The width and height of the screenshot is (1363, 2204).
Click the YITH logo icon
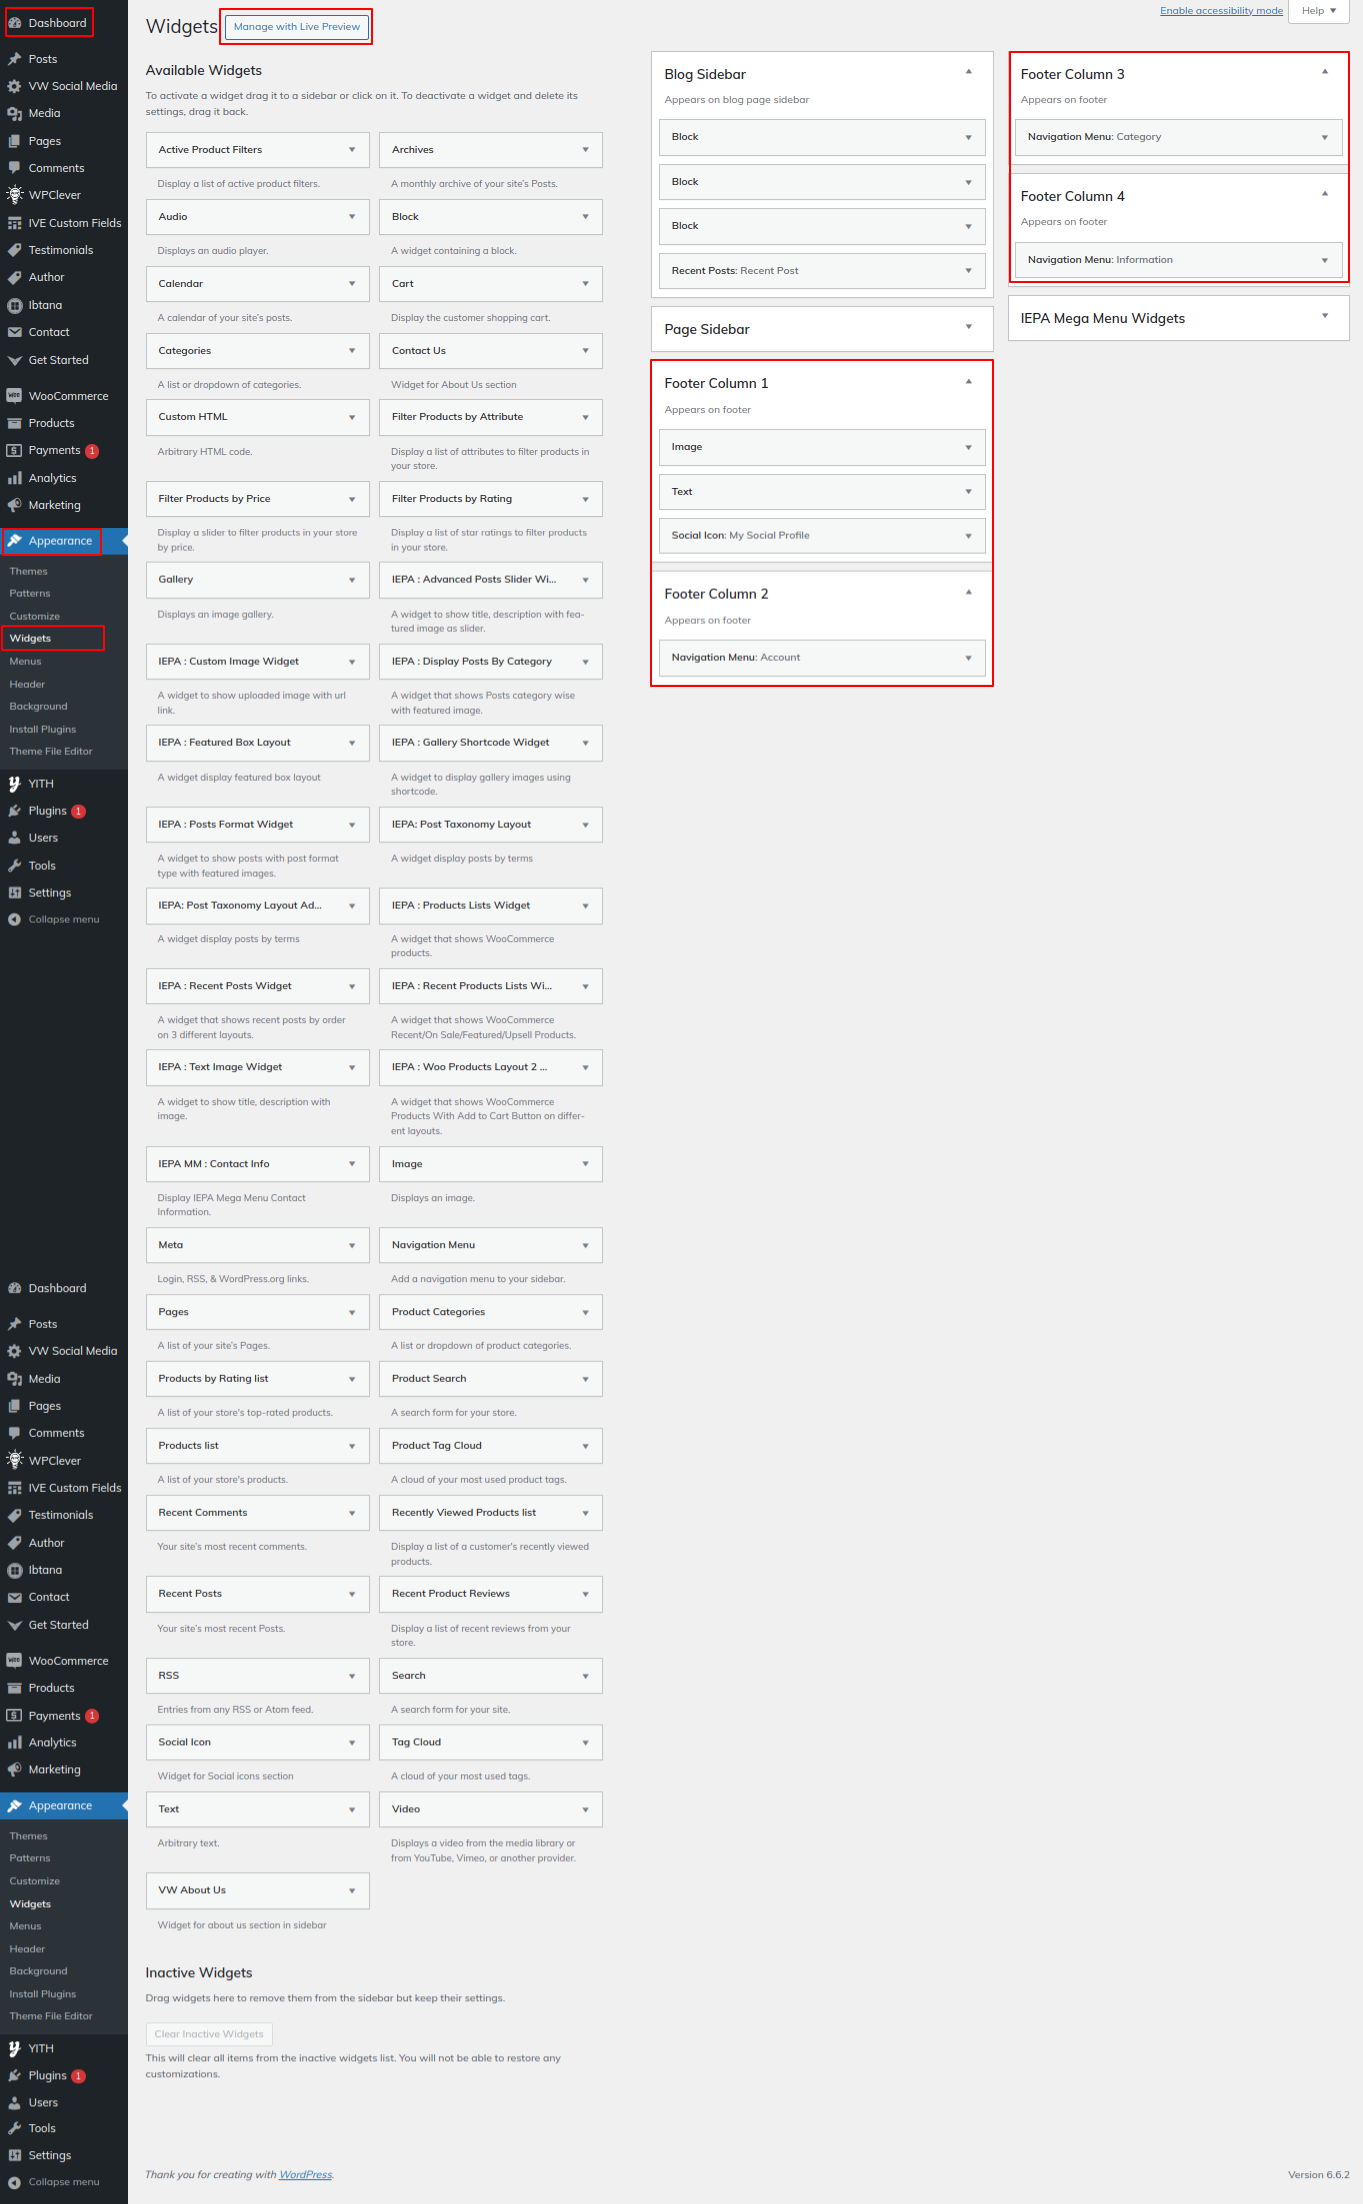coord(15,784)
